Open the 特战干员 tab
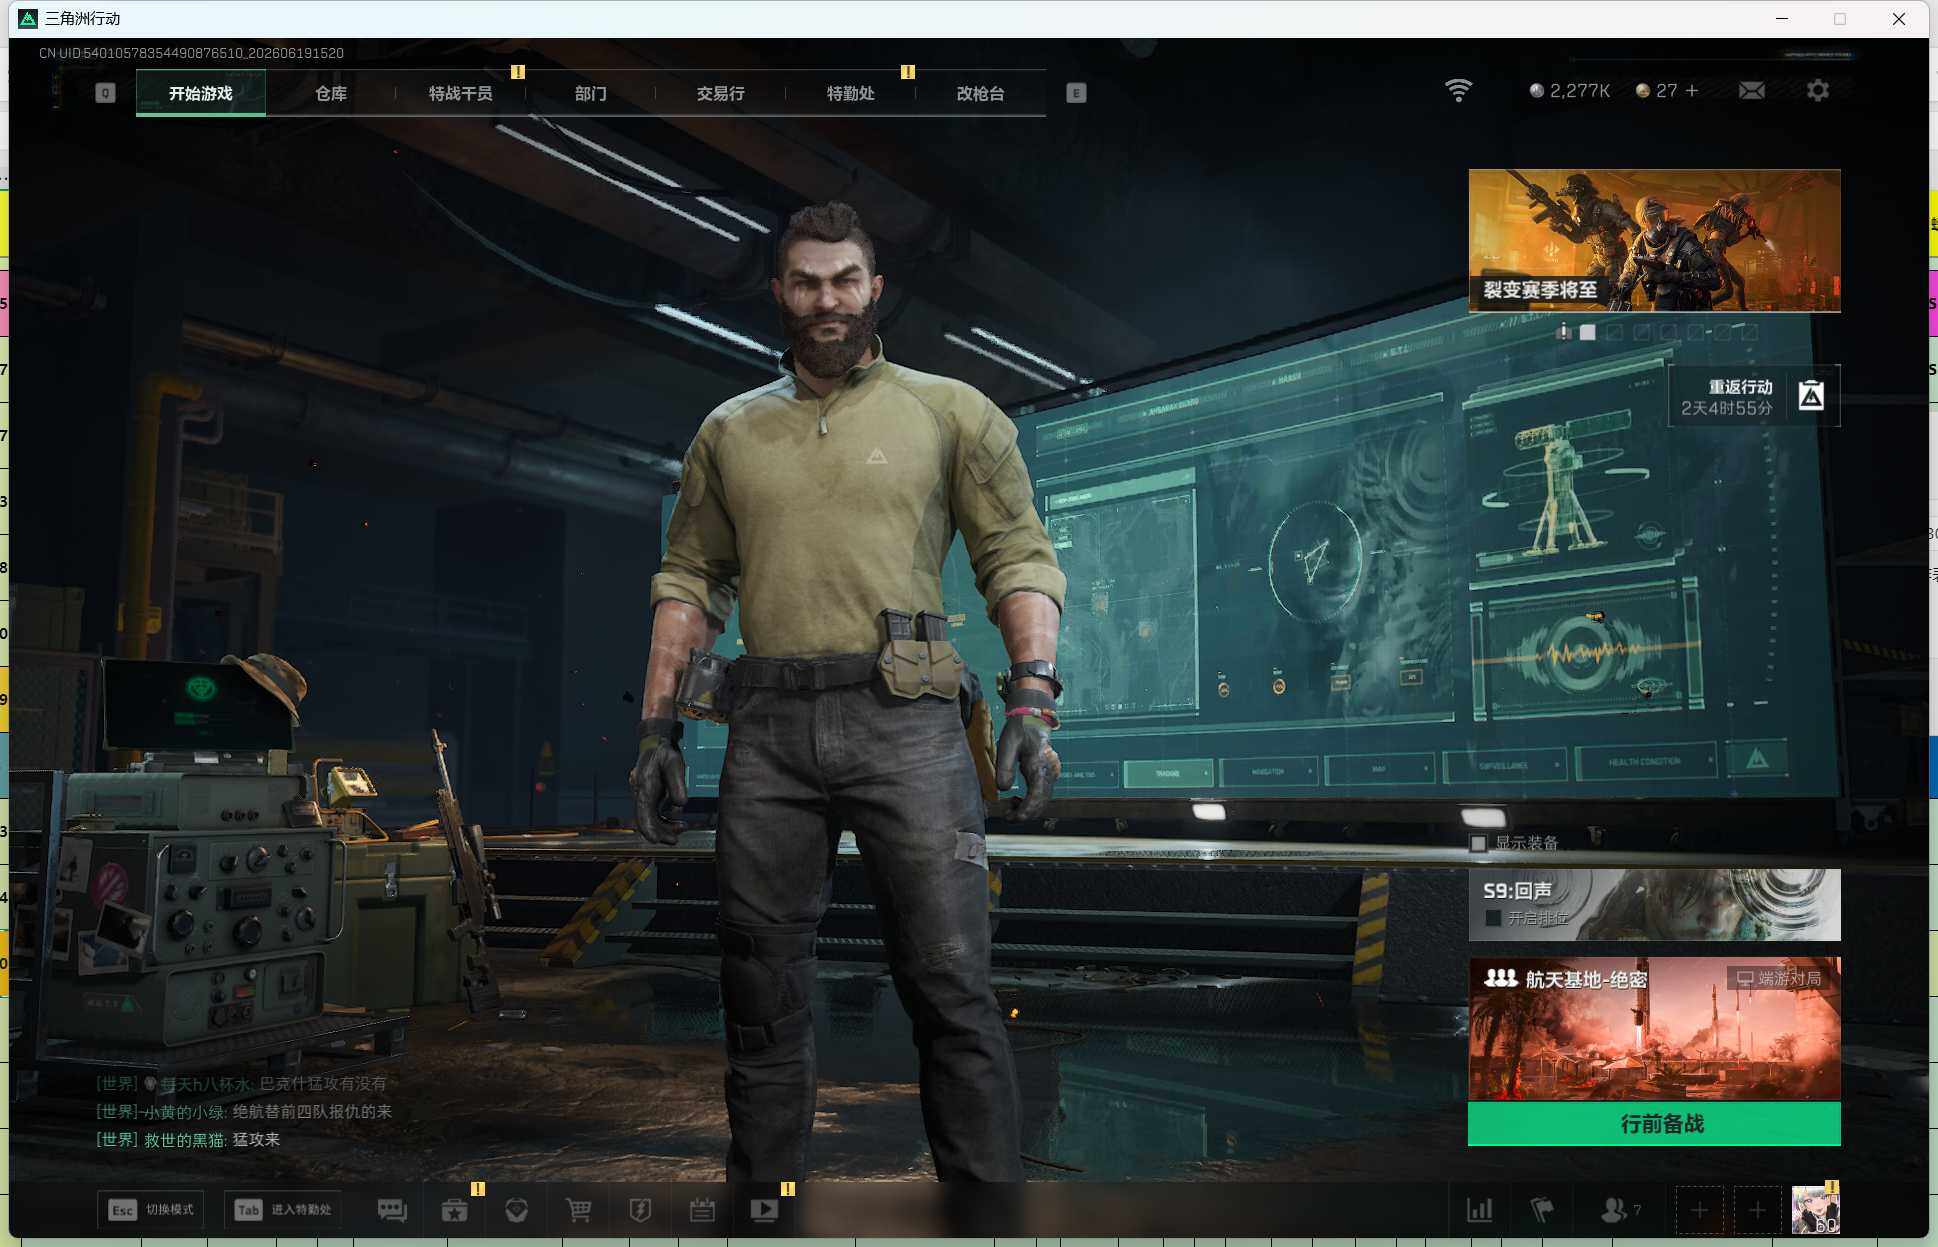Screen dimensions: 1938x1247 tap(461, 93)
